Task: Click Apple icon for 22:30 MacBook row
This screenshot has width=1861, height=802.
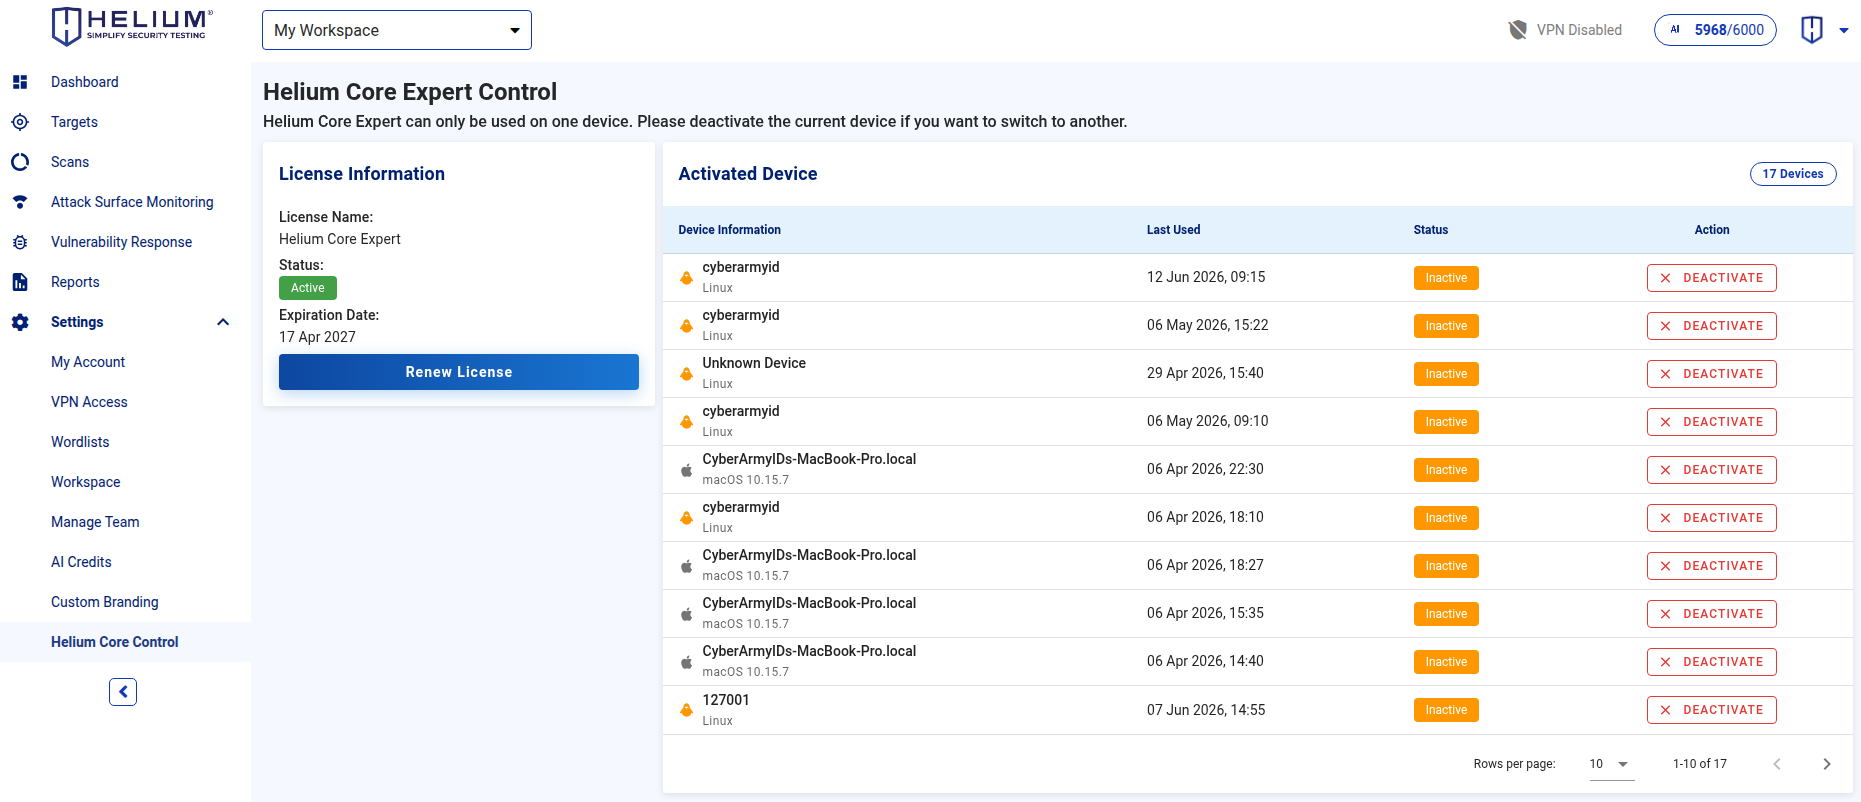Action: (686, 470)
